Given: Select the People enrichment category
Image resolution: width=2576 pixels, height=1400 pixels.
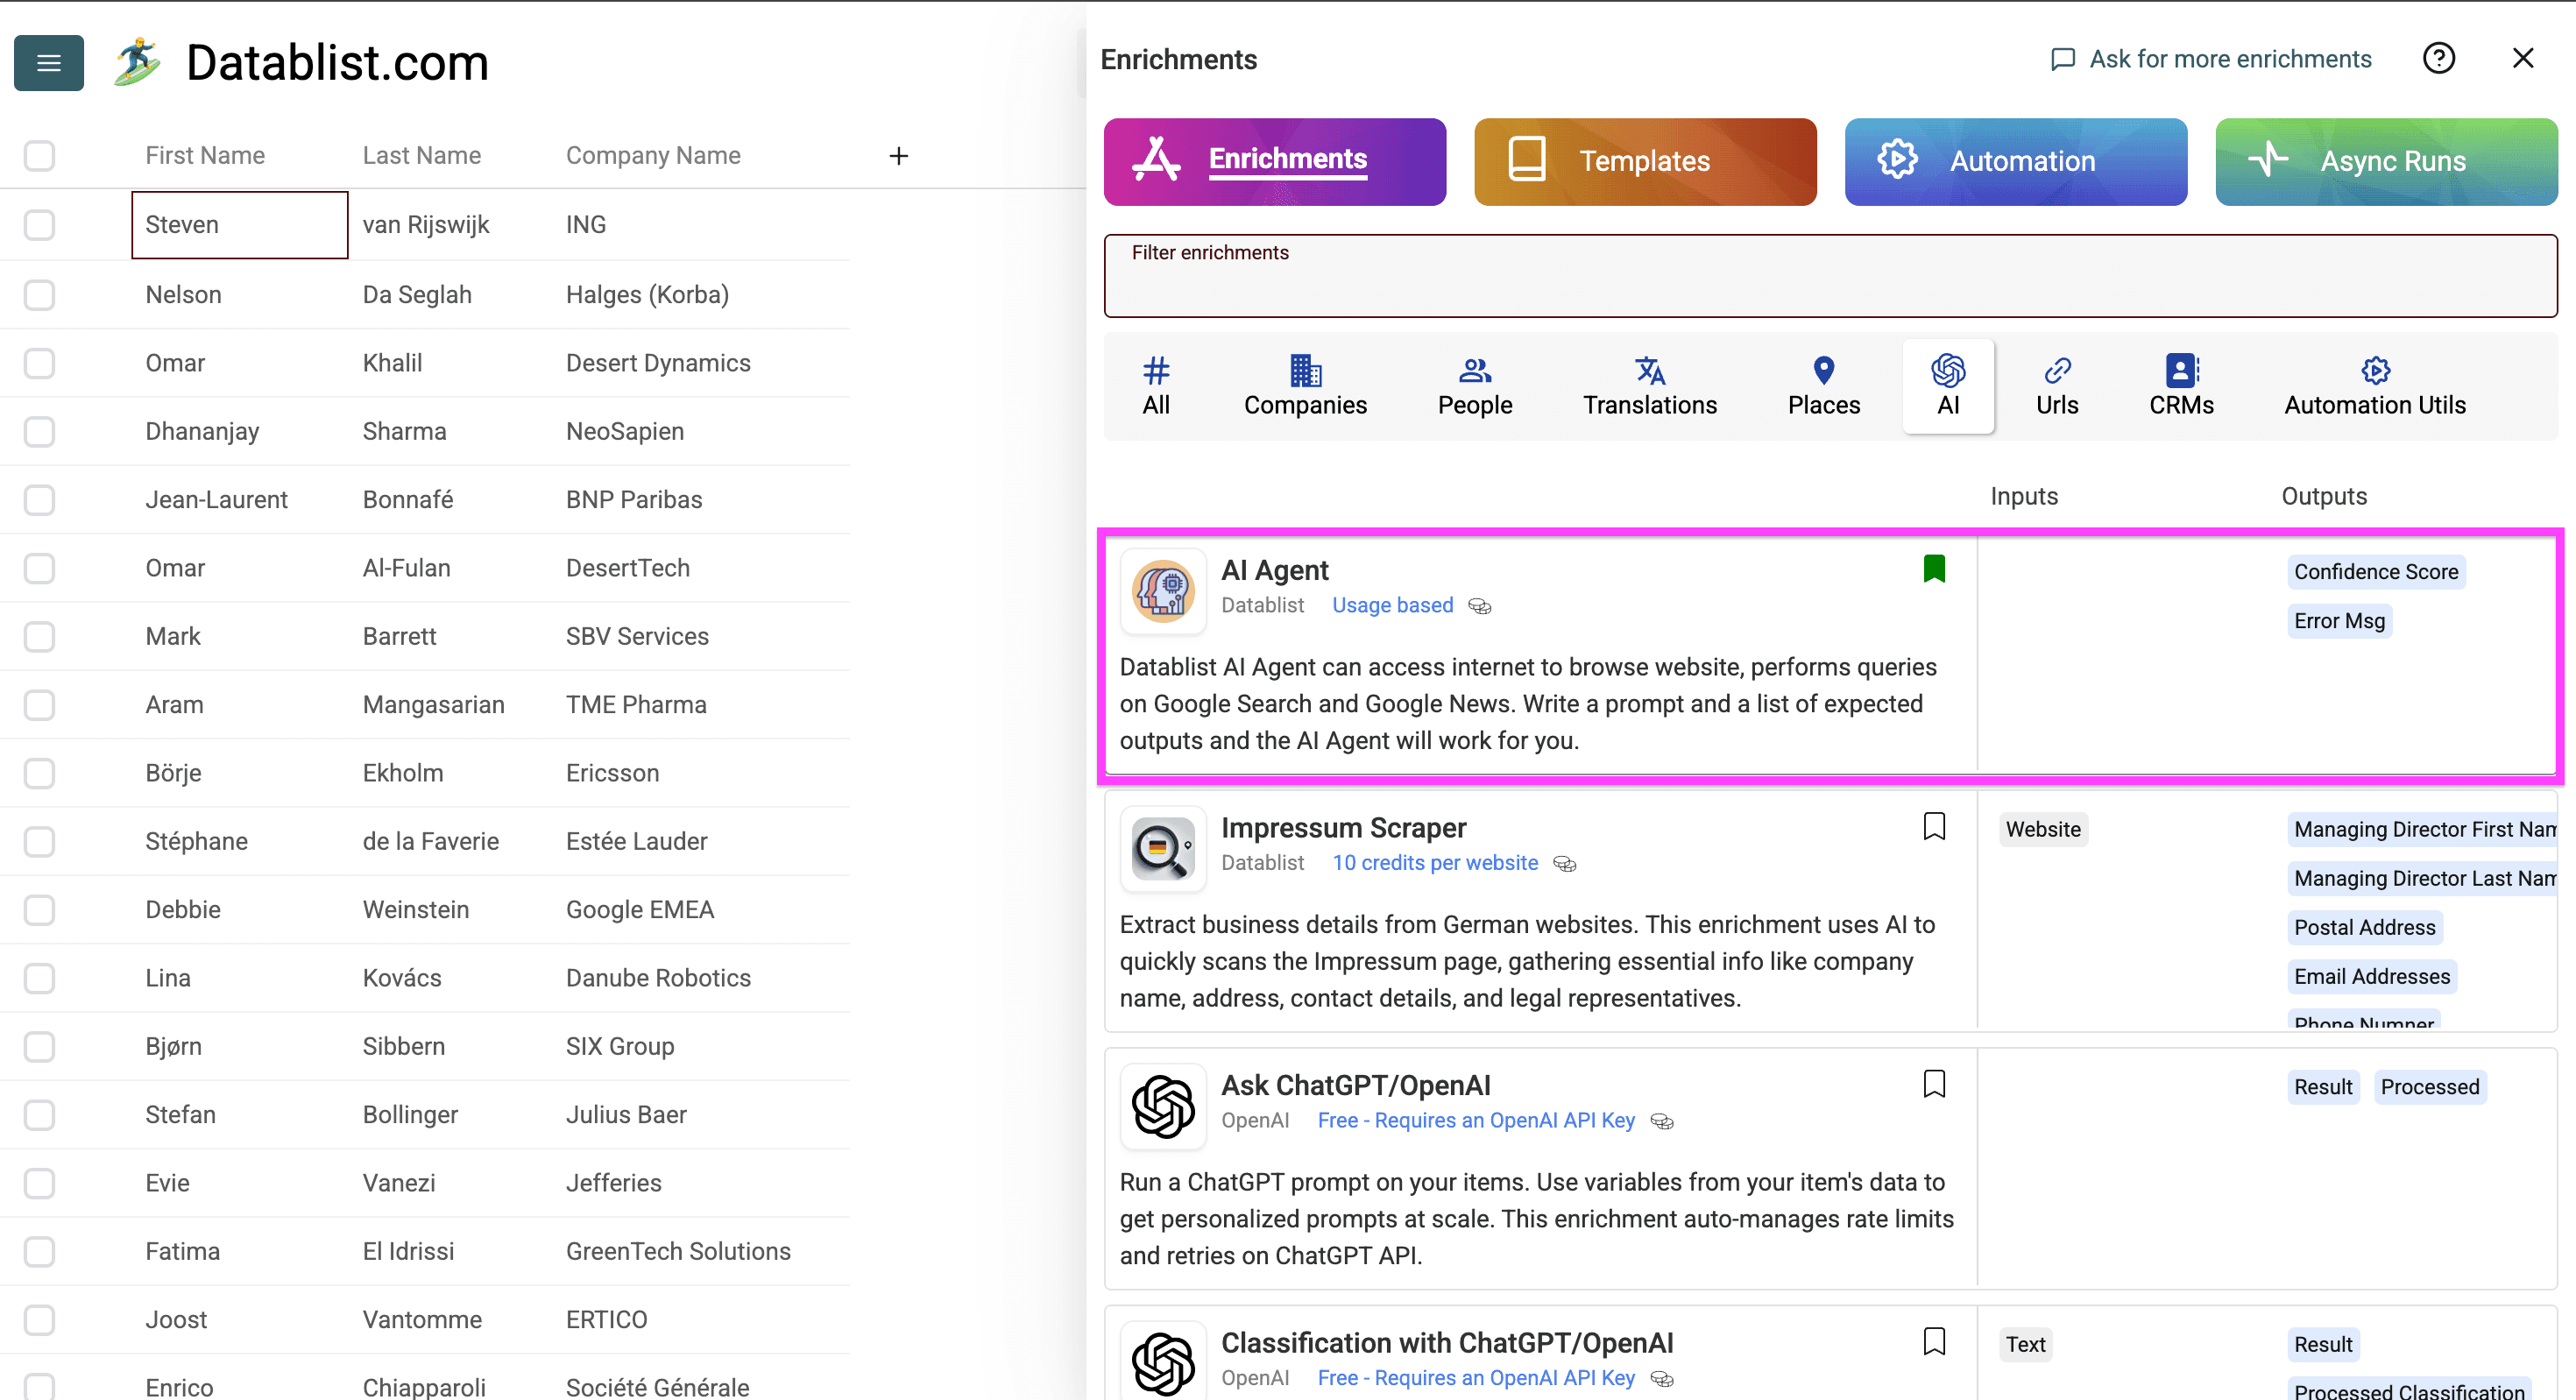Looking at the screenshot, I should [x=1474, y=371].
